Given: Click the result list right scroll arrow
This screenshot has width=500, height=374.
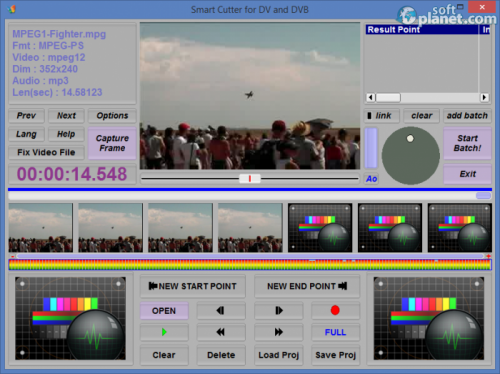Looking at the screenshot, I should point(484,98).
